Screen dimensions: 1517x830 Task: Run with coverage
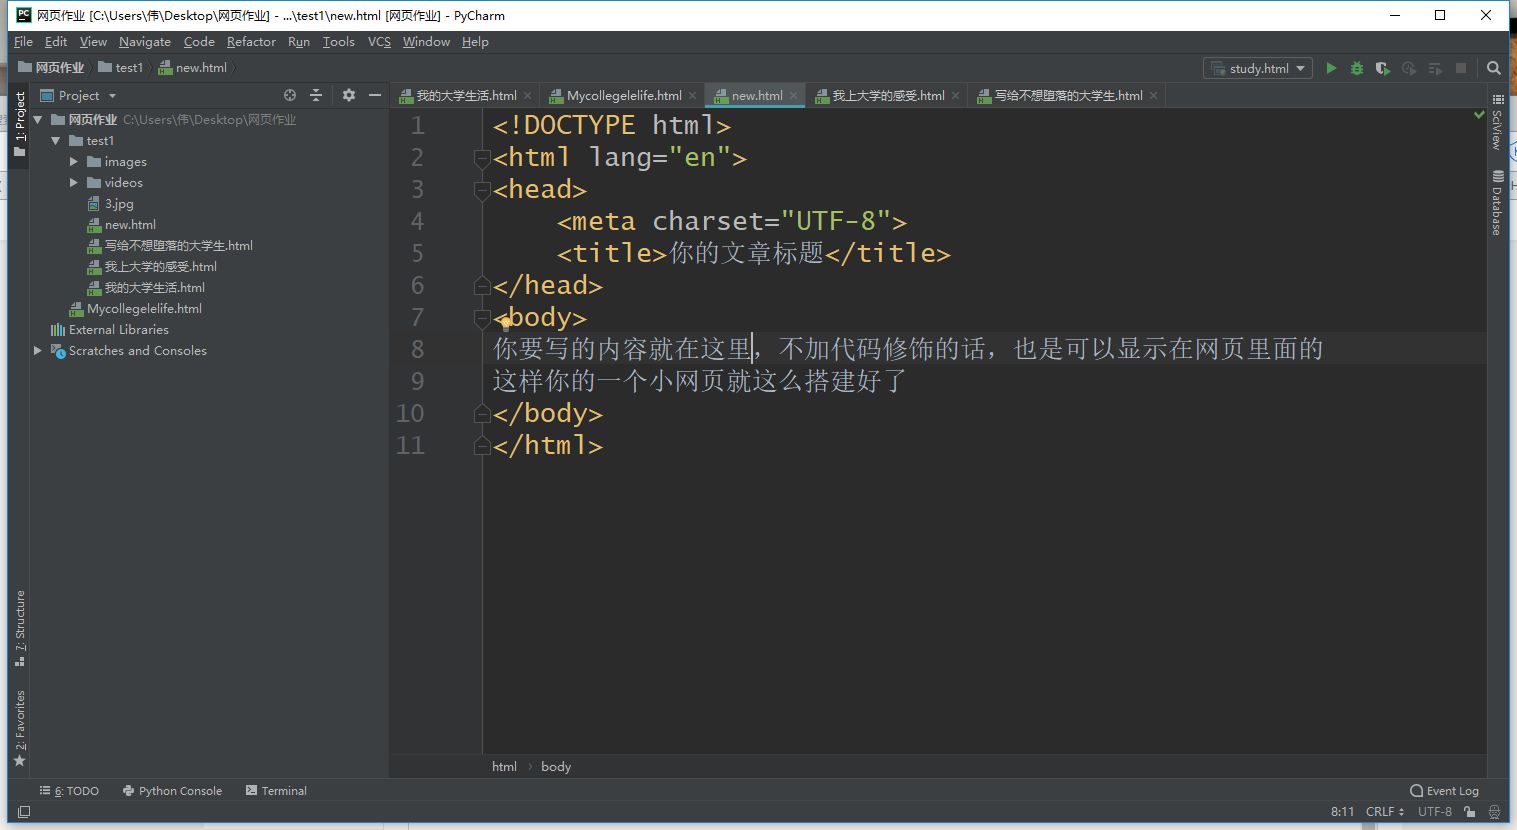(x=1382, y=68)
